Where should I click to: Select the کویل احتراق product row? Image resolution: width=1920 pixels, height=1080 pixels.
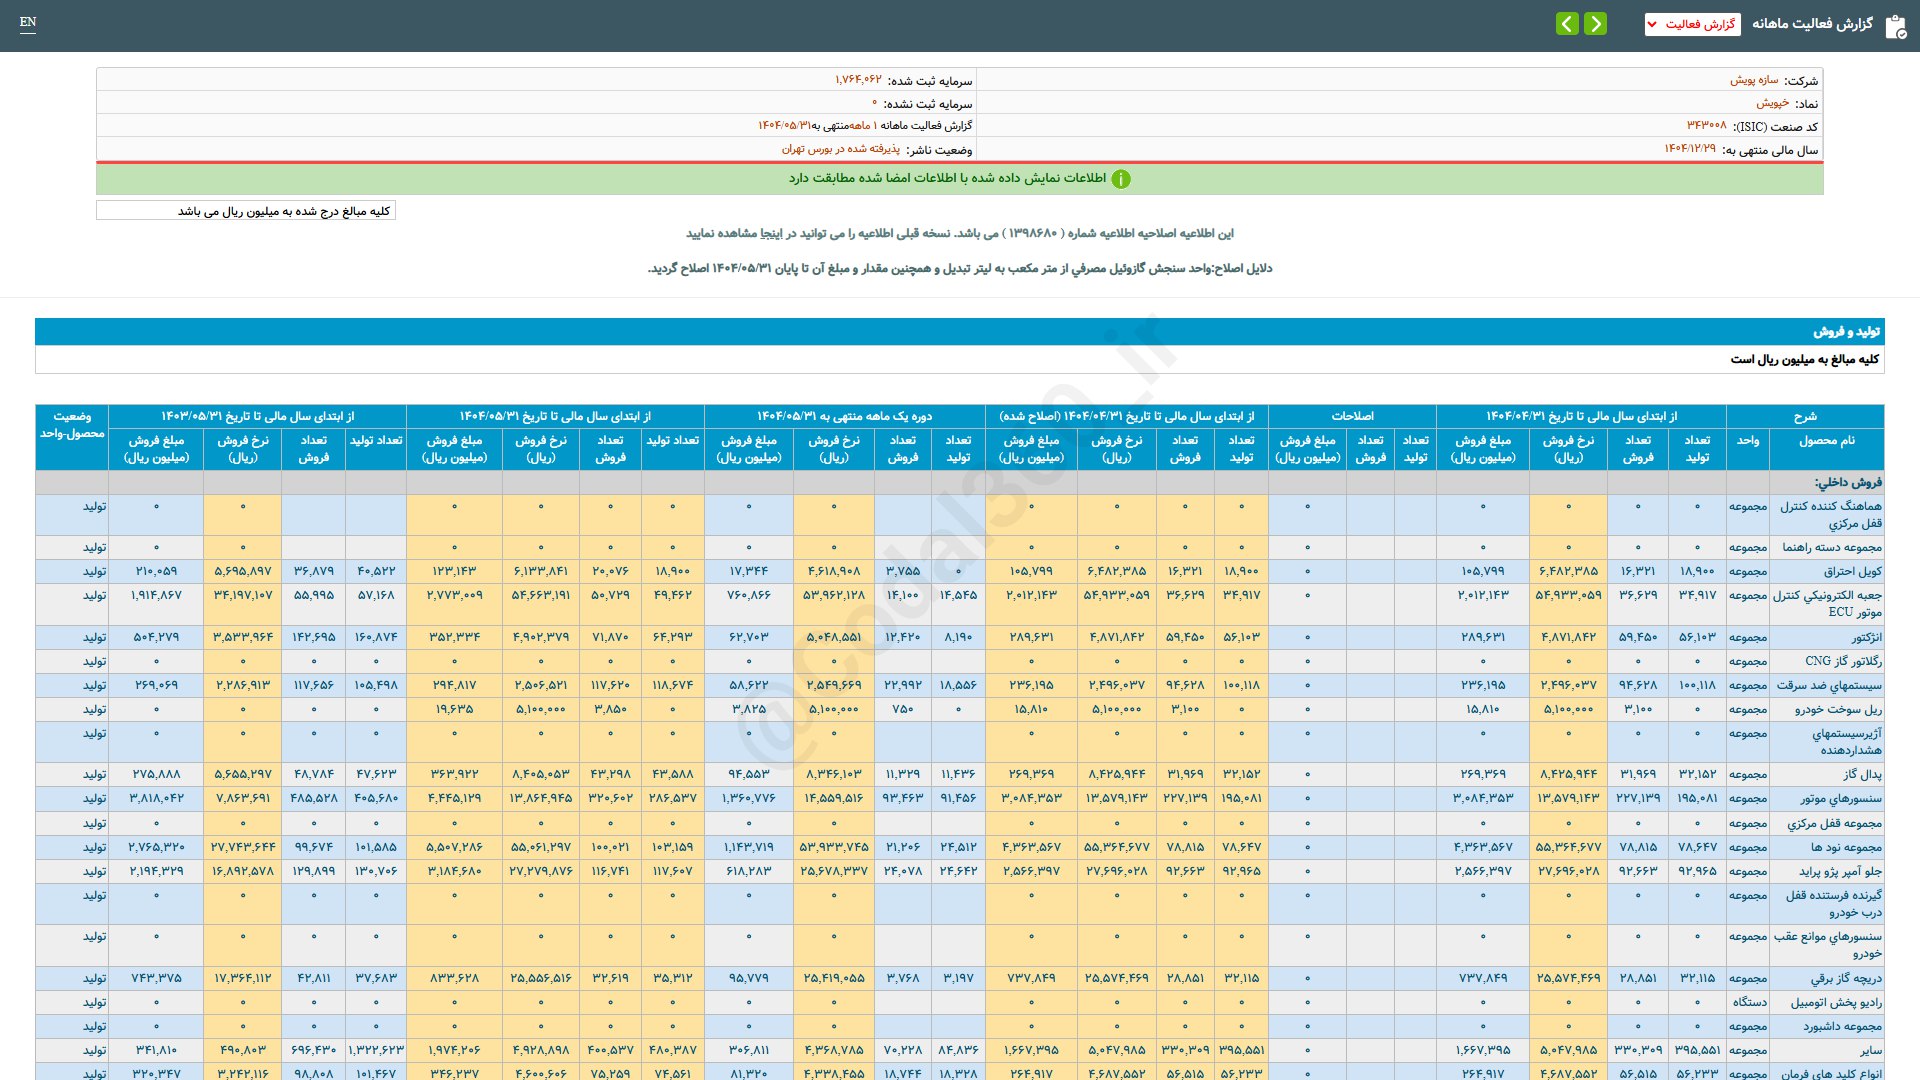click(x=1852, y=571)
